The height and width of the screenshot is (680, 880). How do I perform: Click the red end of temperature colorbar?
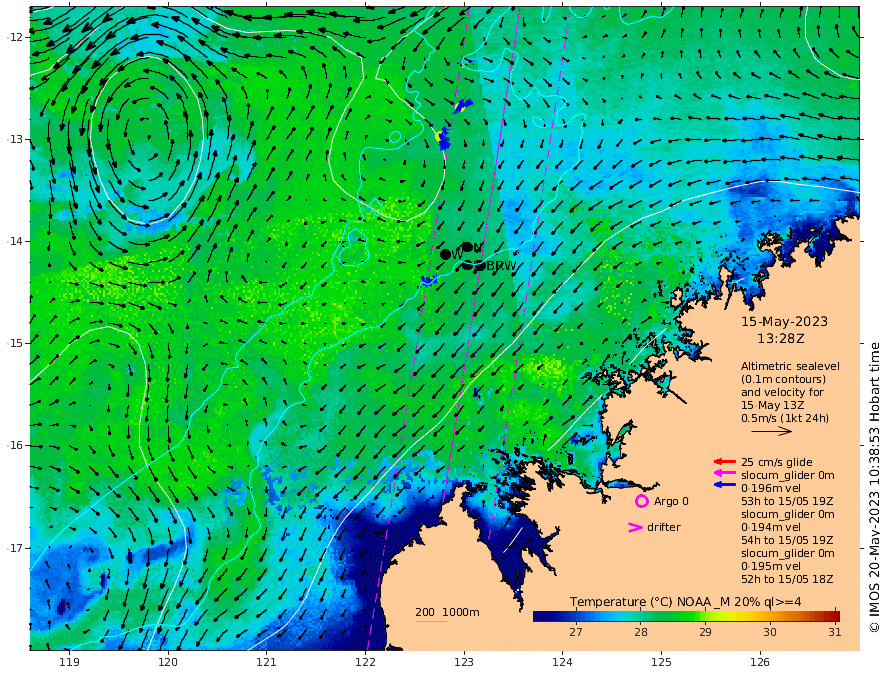pyautogui.click(x=834, y=616)
